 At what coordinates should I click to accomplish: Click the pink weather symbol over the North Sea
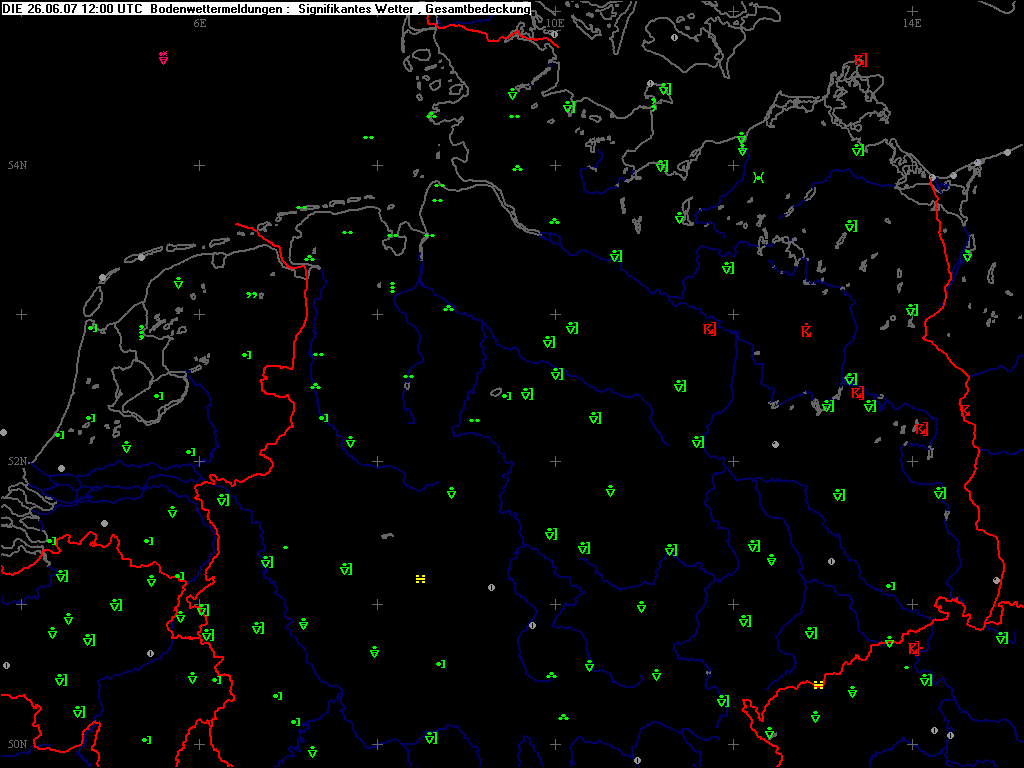pos(163,58)
